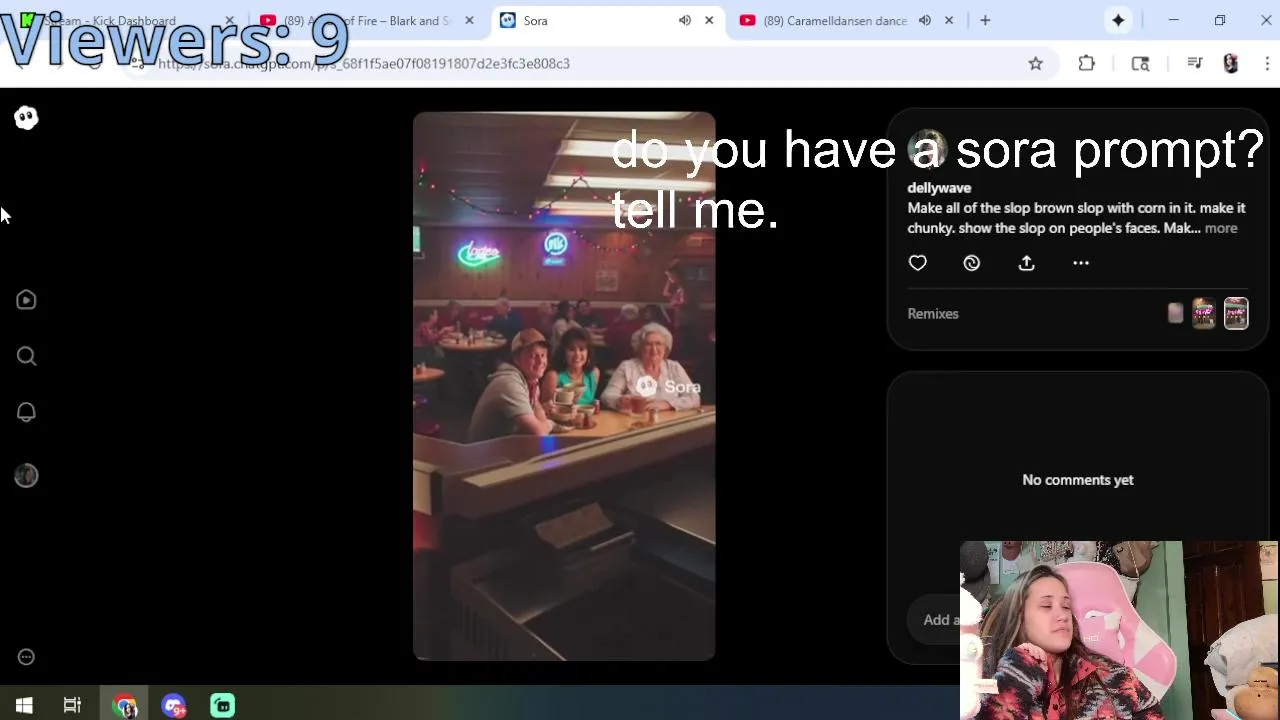Open the three-dot post options menu
This screenshot has height=720, width=1280.
1081,263
